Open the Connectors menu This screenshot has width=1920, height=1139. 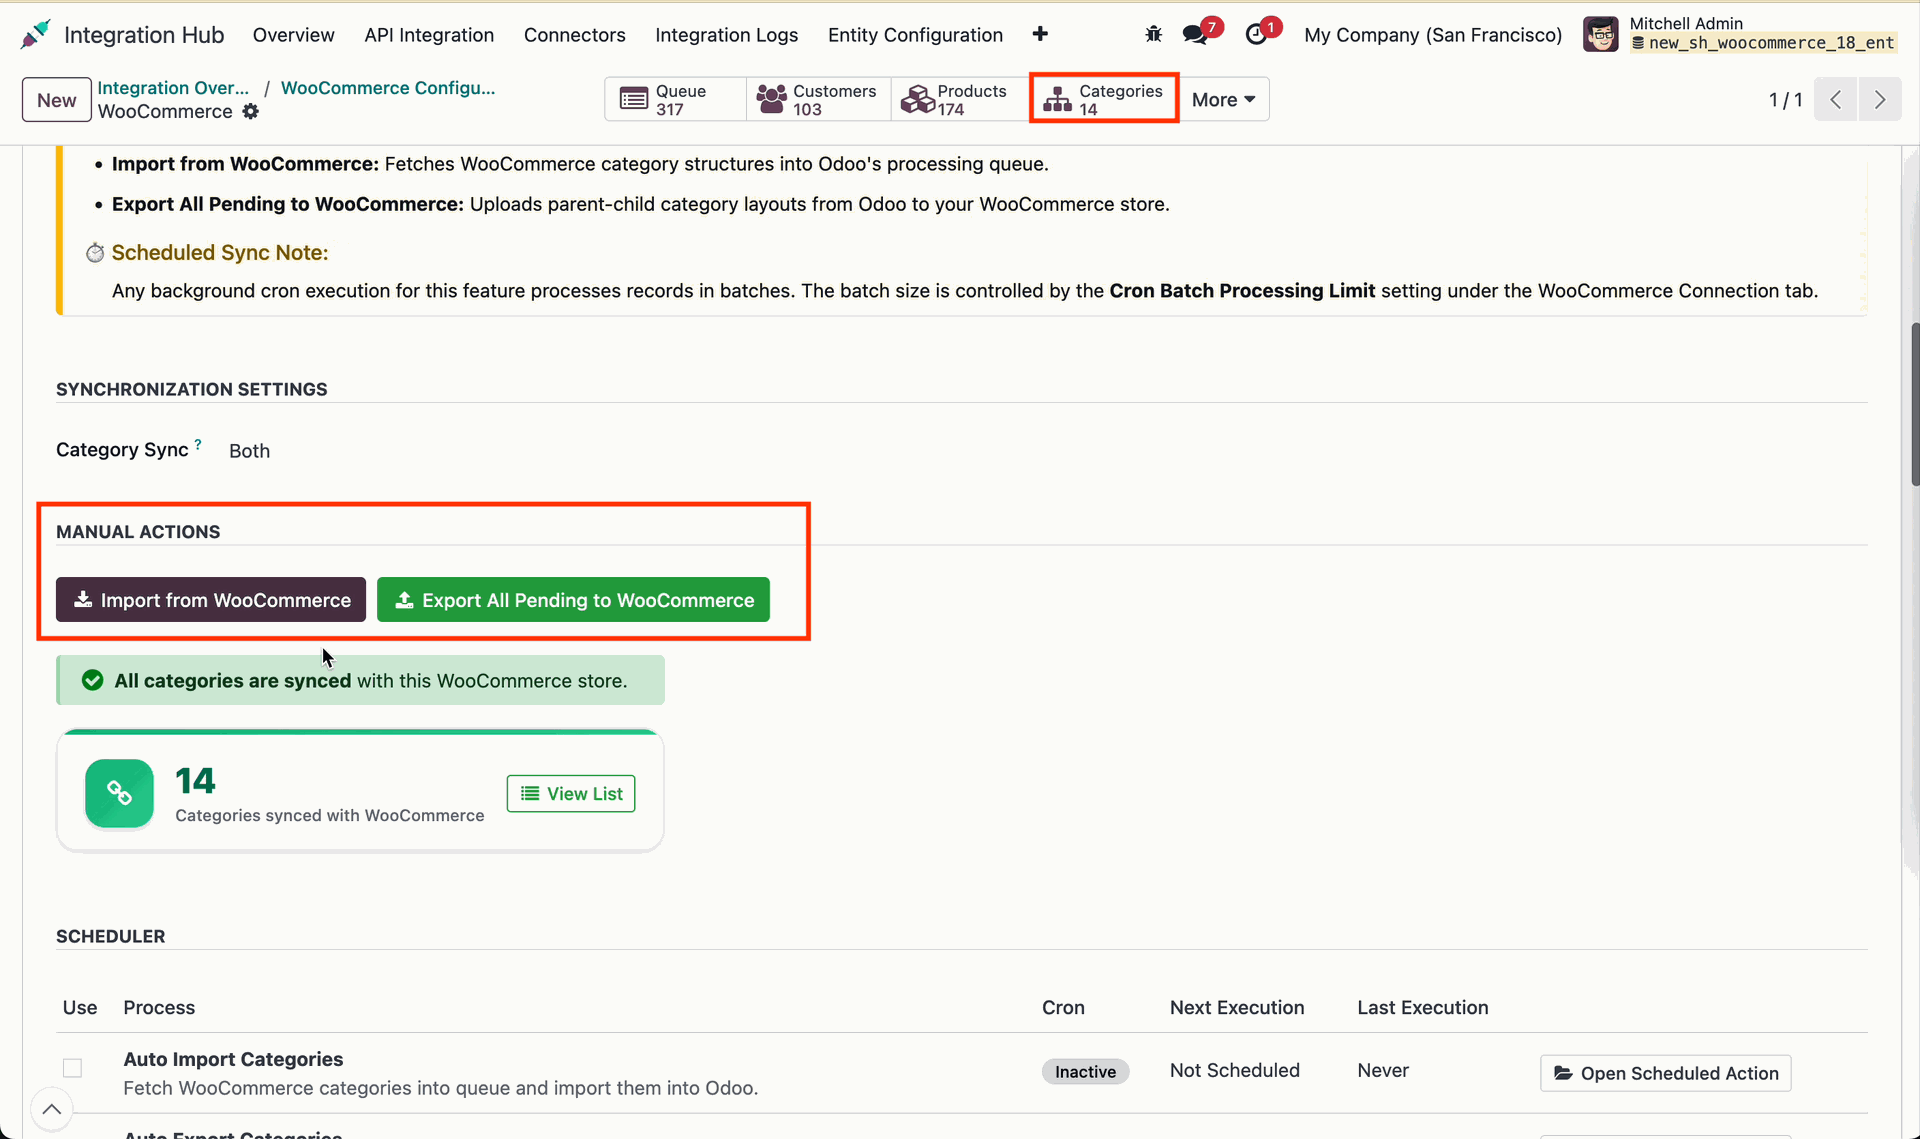(575, 35)
